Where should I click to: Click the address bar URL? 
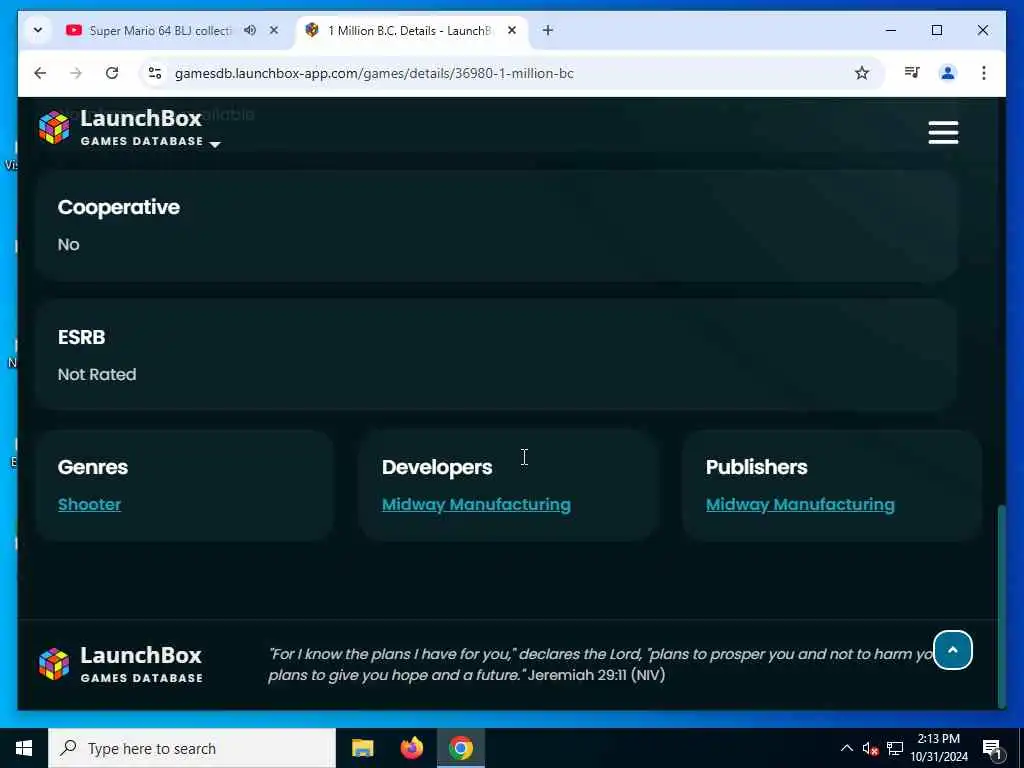click(374, 73)
